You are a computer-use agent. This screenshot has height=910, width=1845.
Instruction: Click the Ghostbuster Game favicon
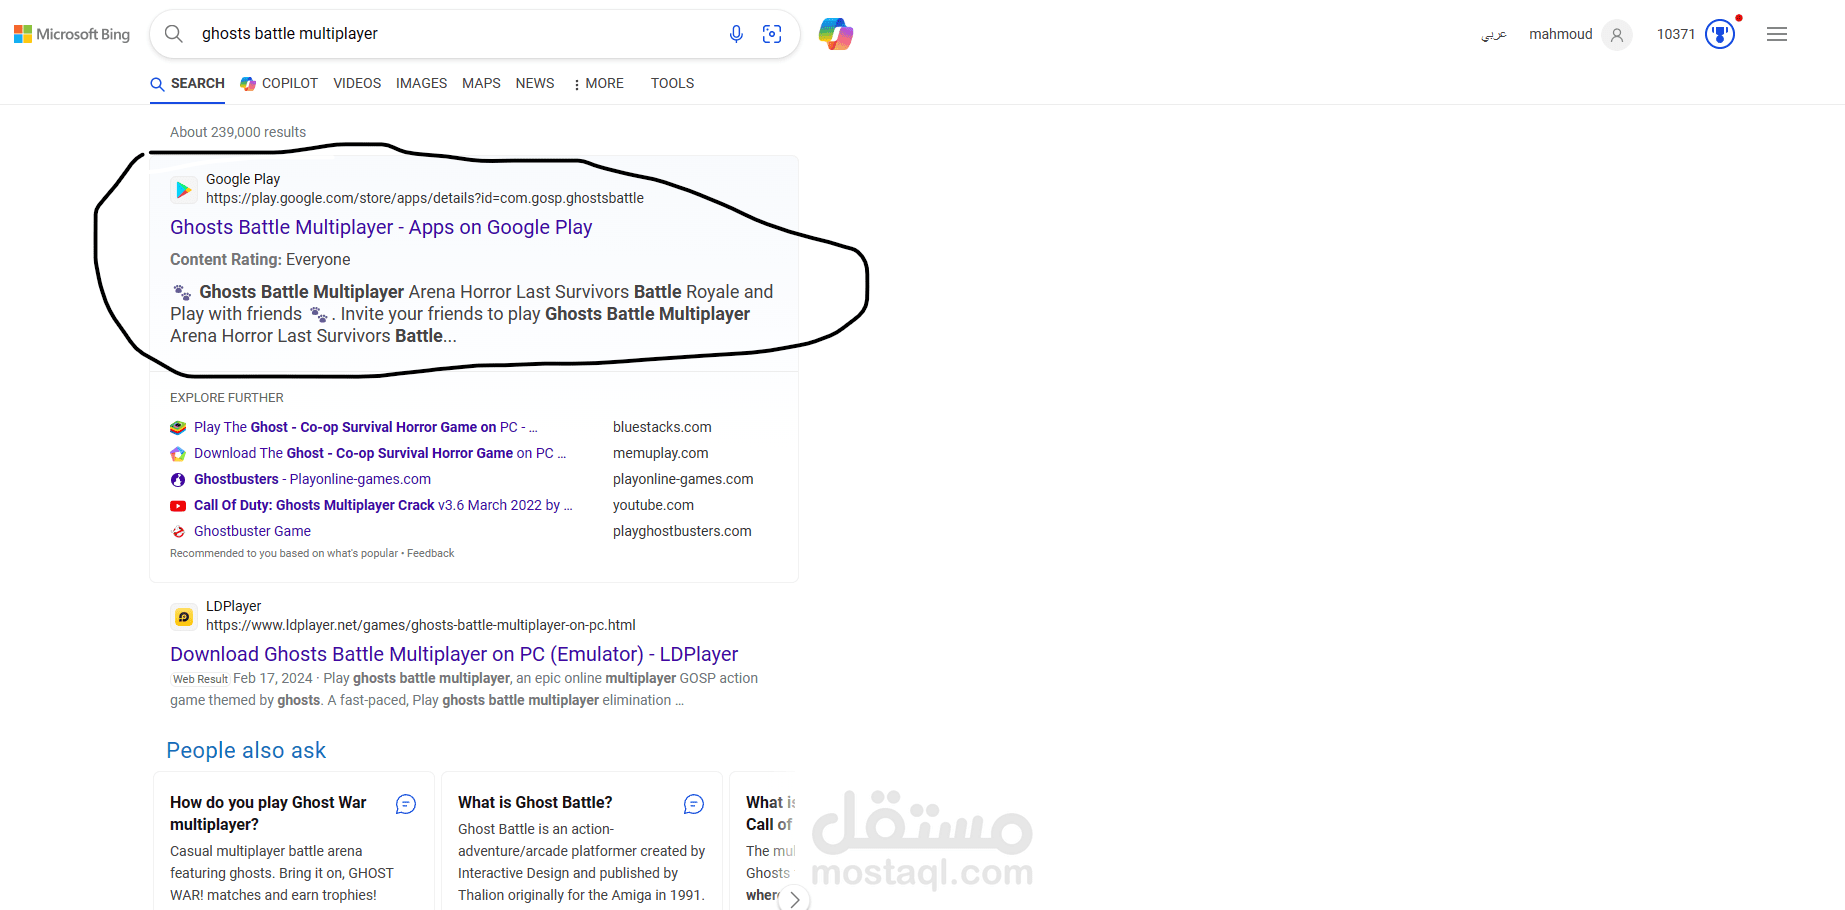click(178, 532)
